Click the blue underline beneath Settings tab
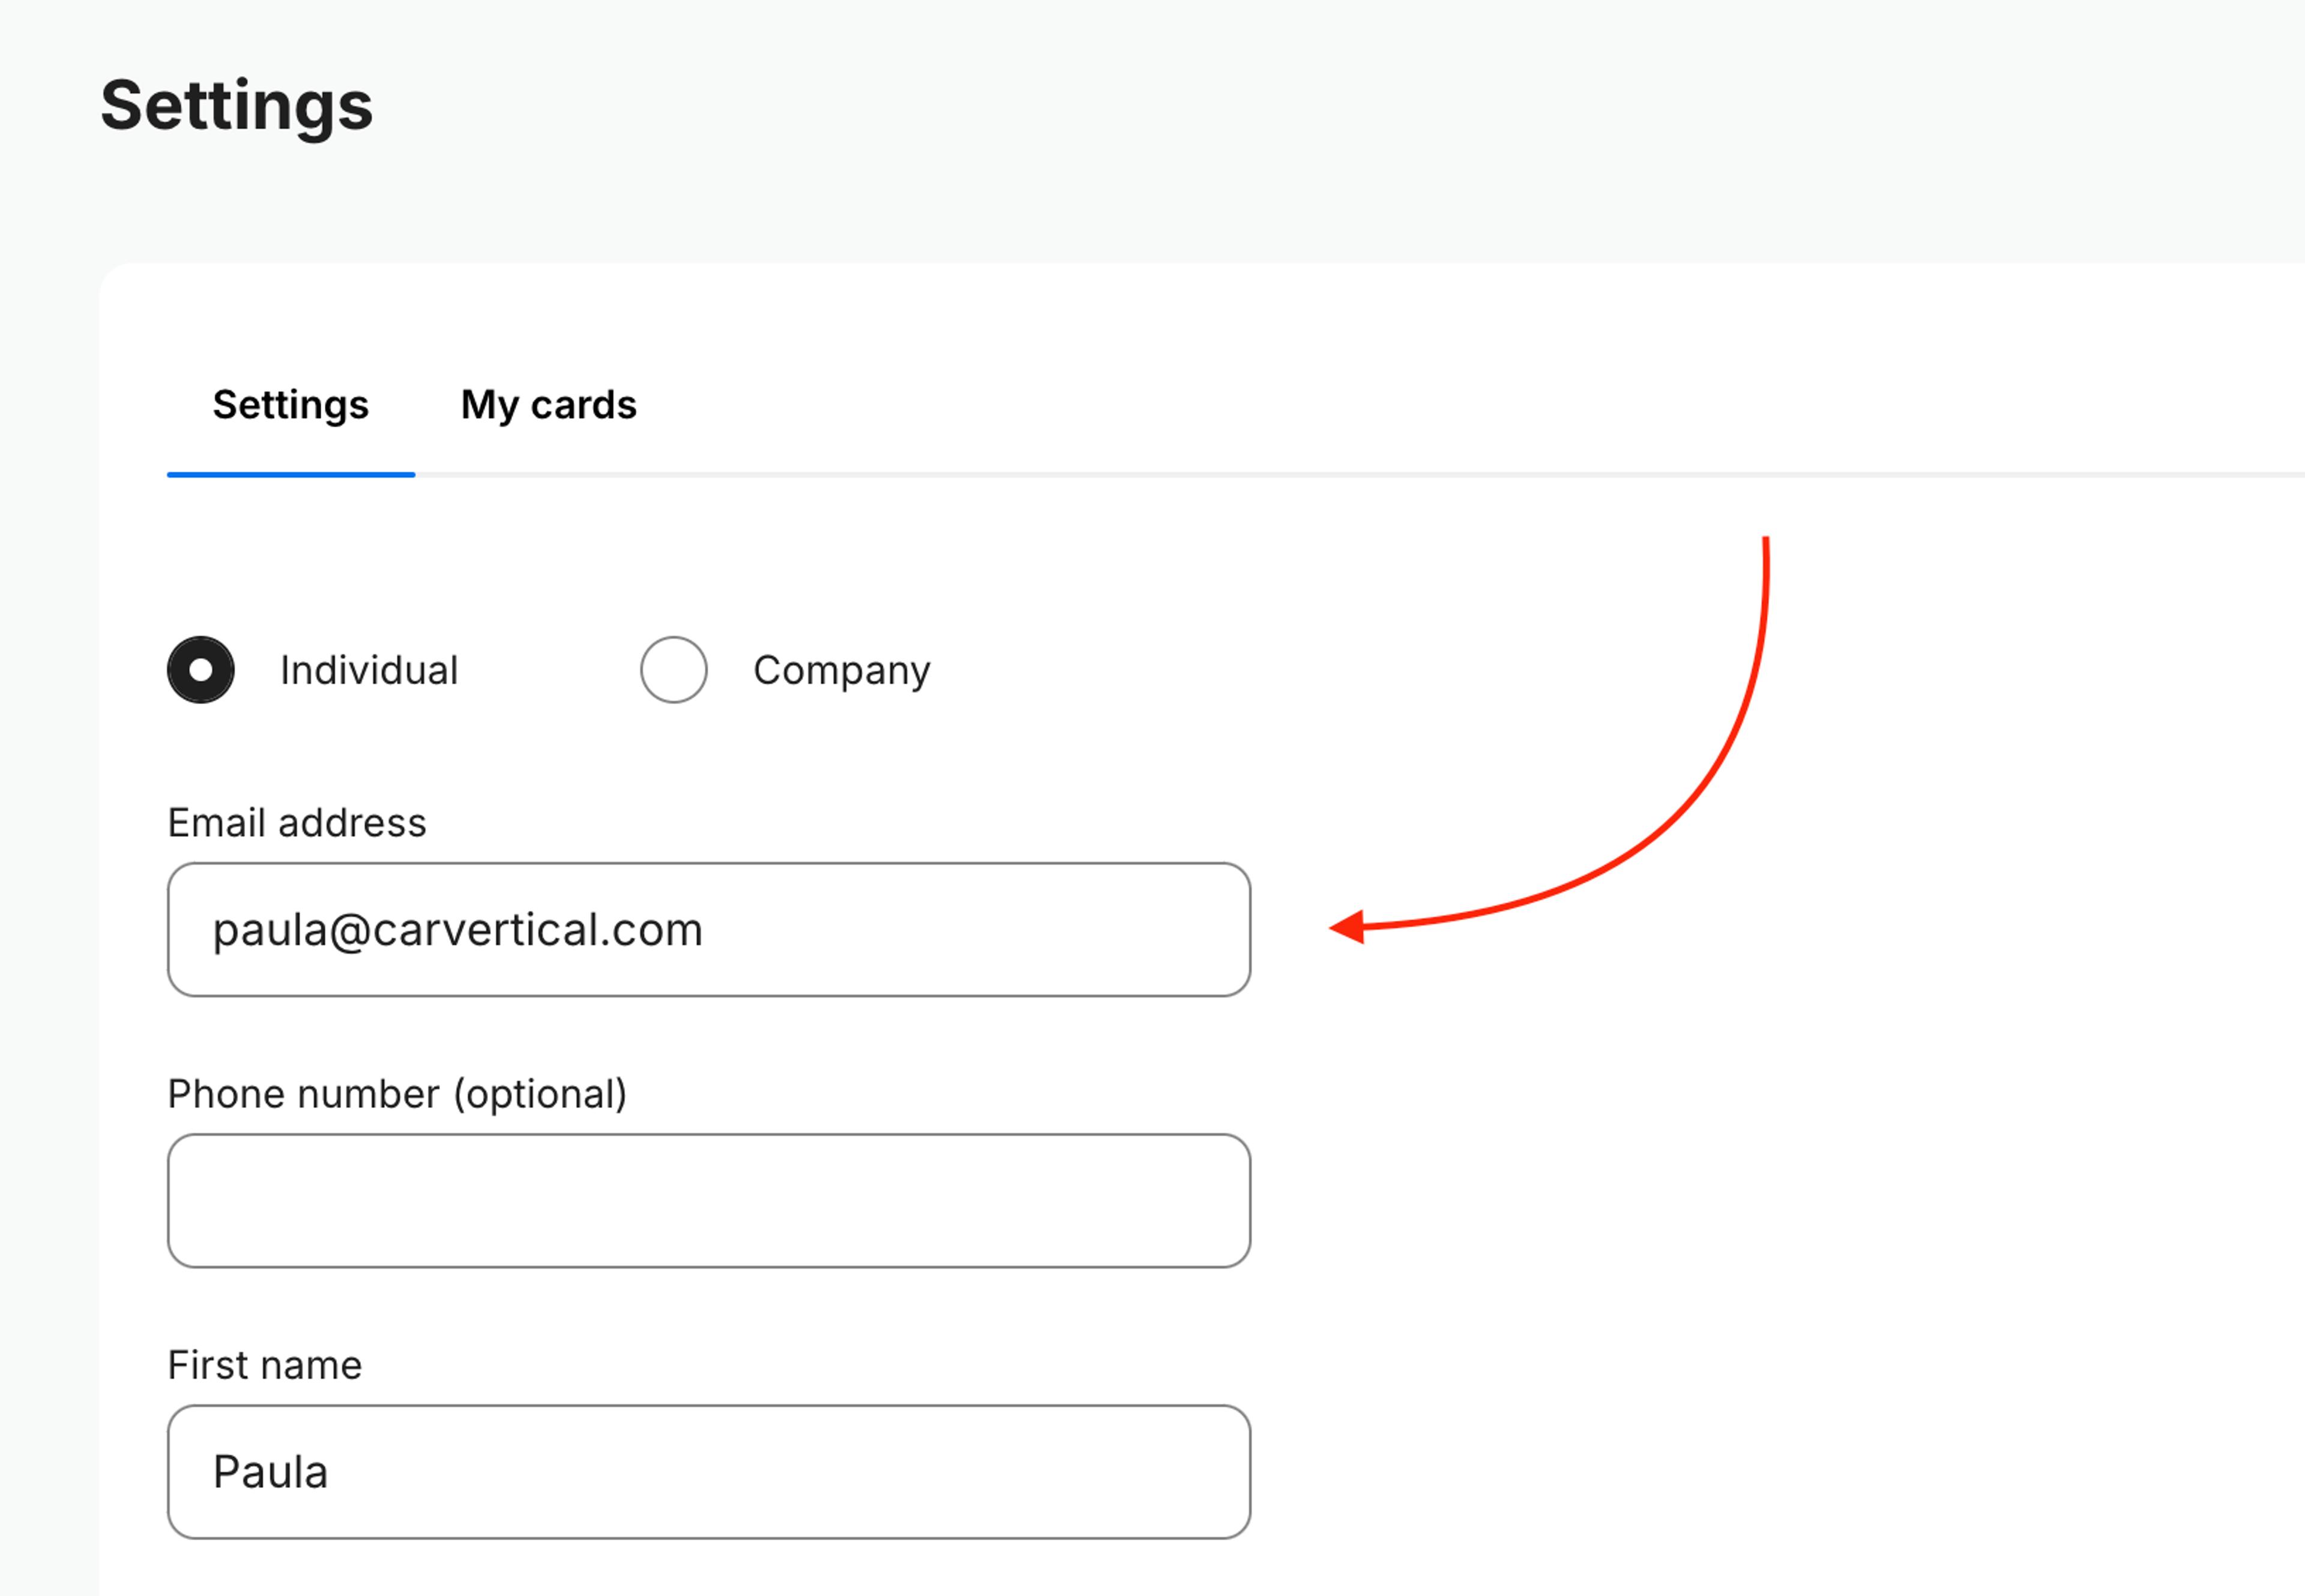Screen dimensions: 2305x1596 pyautogui.click(x=290, y=475)
